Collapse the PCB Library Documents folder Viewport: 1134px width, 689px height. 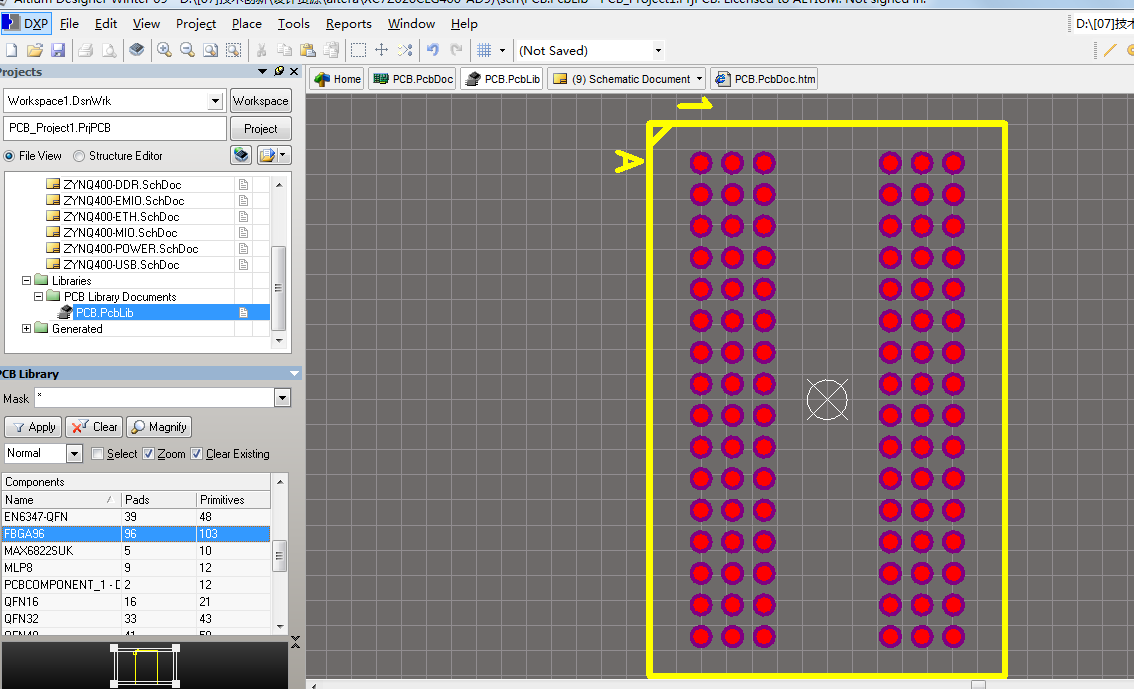click(38, 296)
